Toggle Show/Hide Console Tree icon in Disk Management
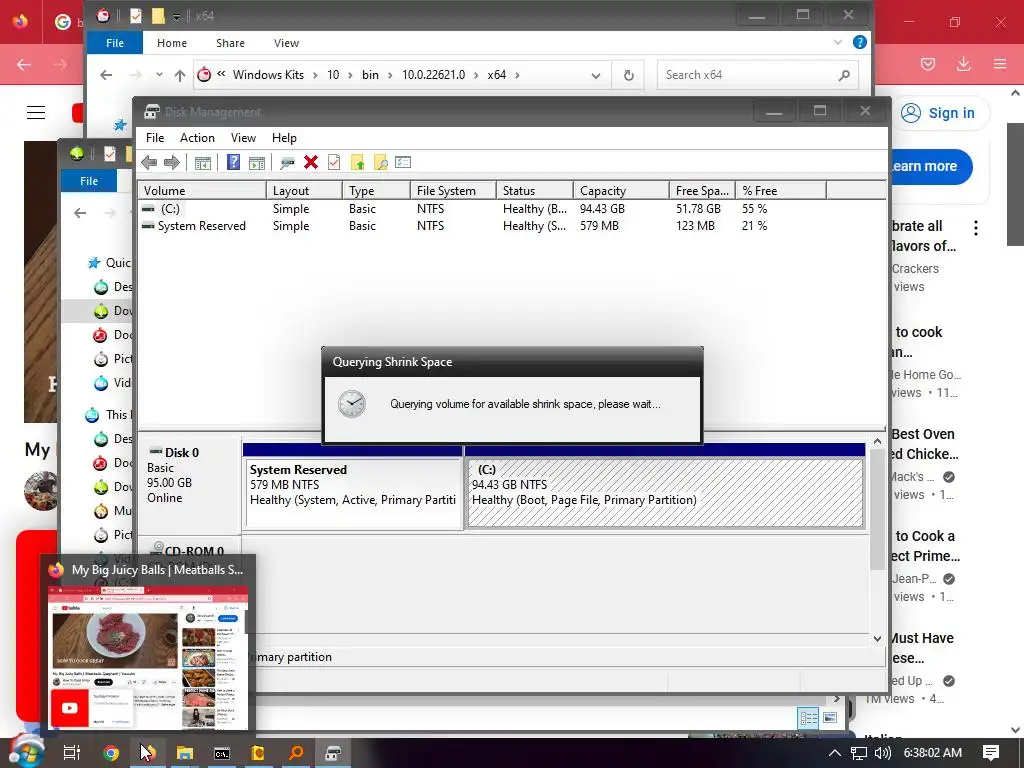 (x=202, y=163)
